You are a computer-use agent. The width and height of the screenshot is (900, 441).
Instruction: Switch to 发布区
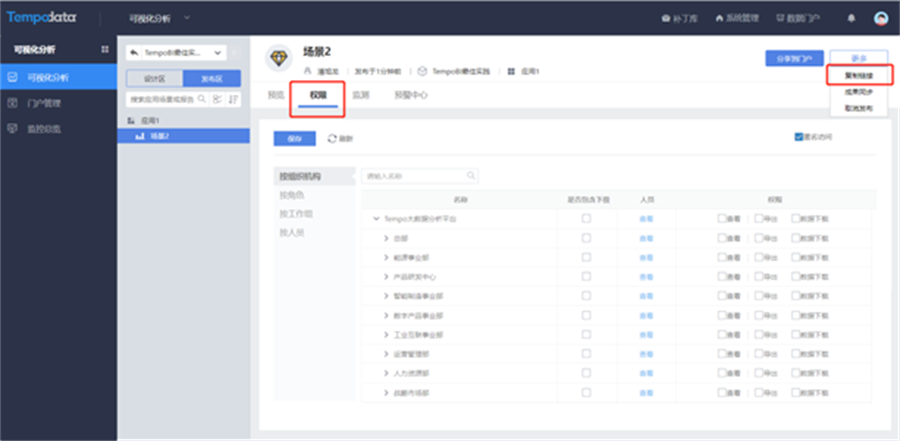(x=212, y=79)
